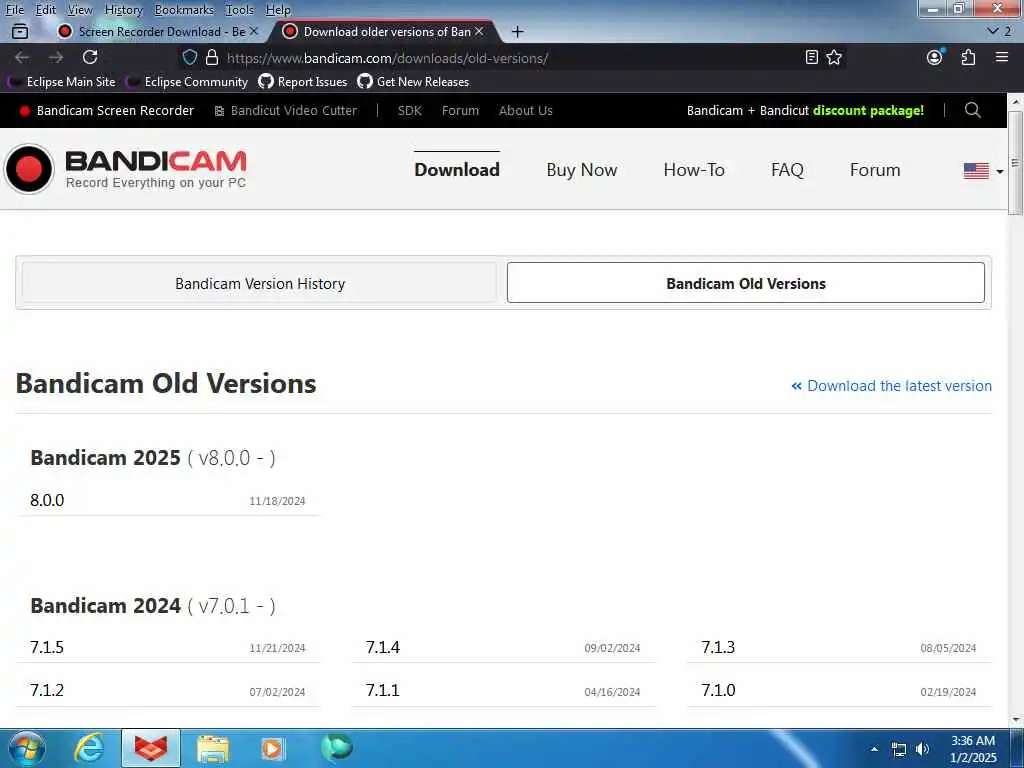
Task: Open the Report Issues GitHub bookmark
Action: pyautogui.click(x=303, y=82)
